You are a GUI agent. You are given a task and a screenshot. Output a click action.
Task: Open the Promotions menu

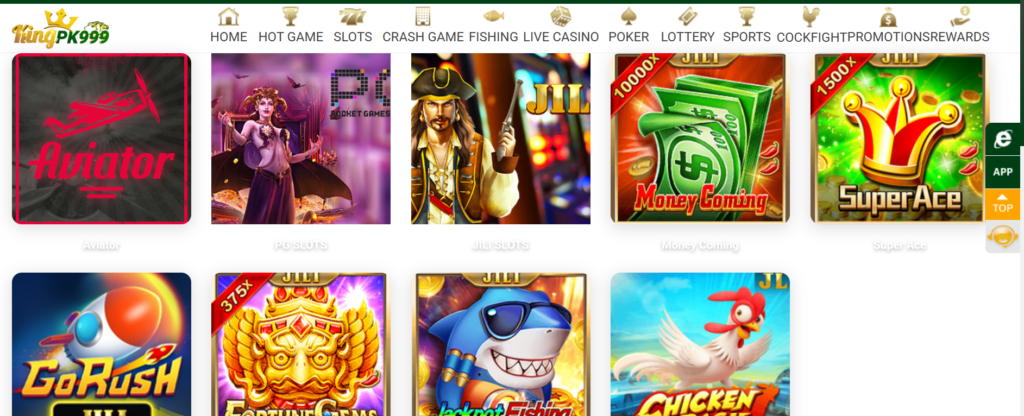pos(889,37)
